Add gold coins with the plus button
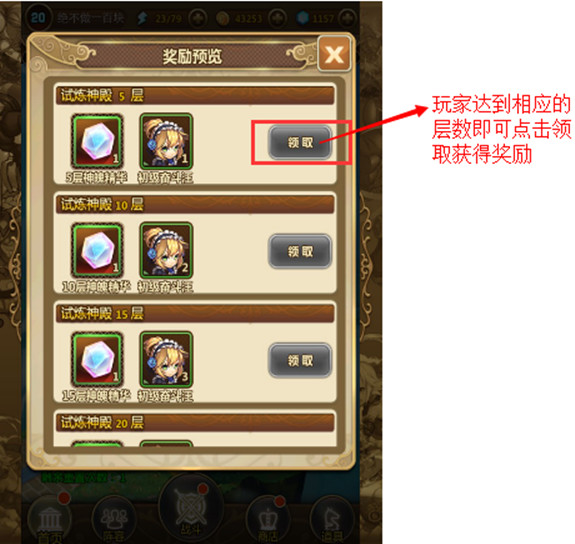Screen dimensions: 575x544 [278, 18]
